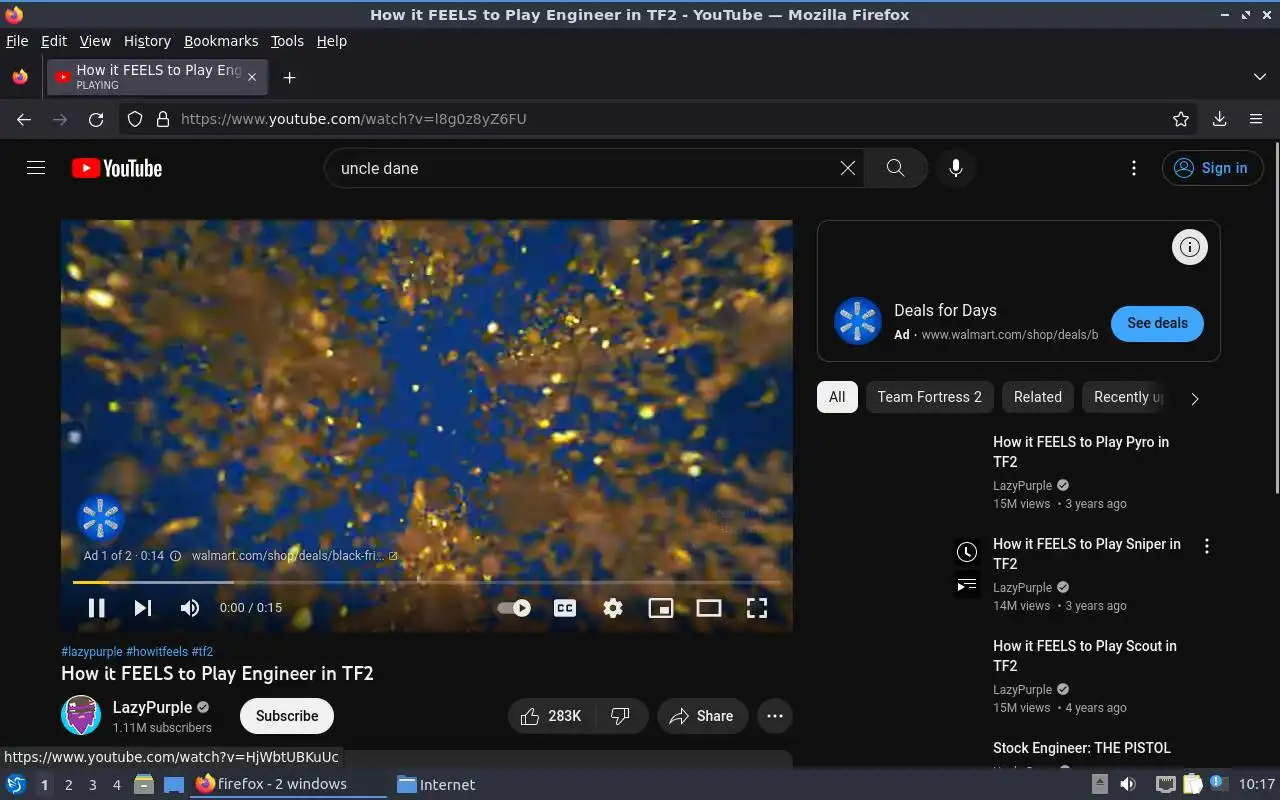
Task: Switch to theater mode
Action: [709, 607]
